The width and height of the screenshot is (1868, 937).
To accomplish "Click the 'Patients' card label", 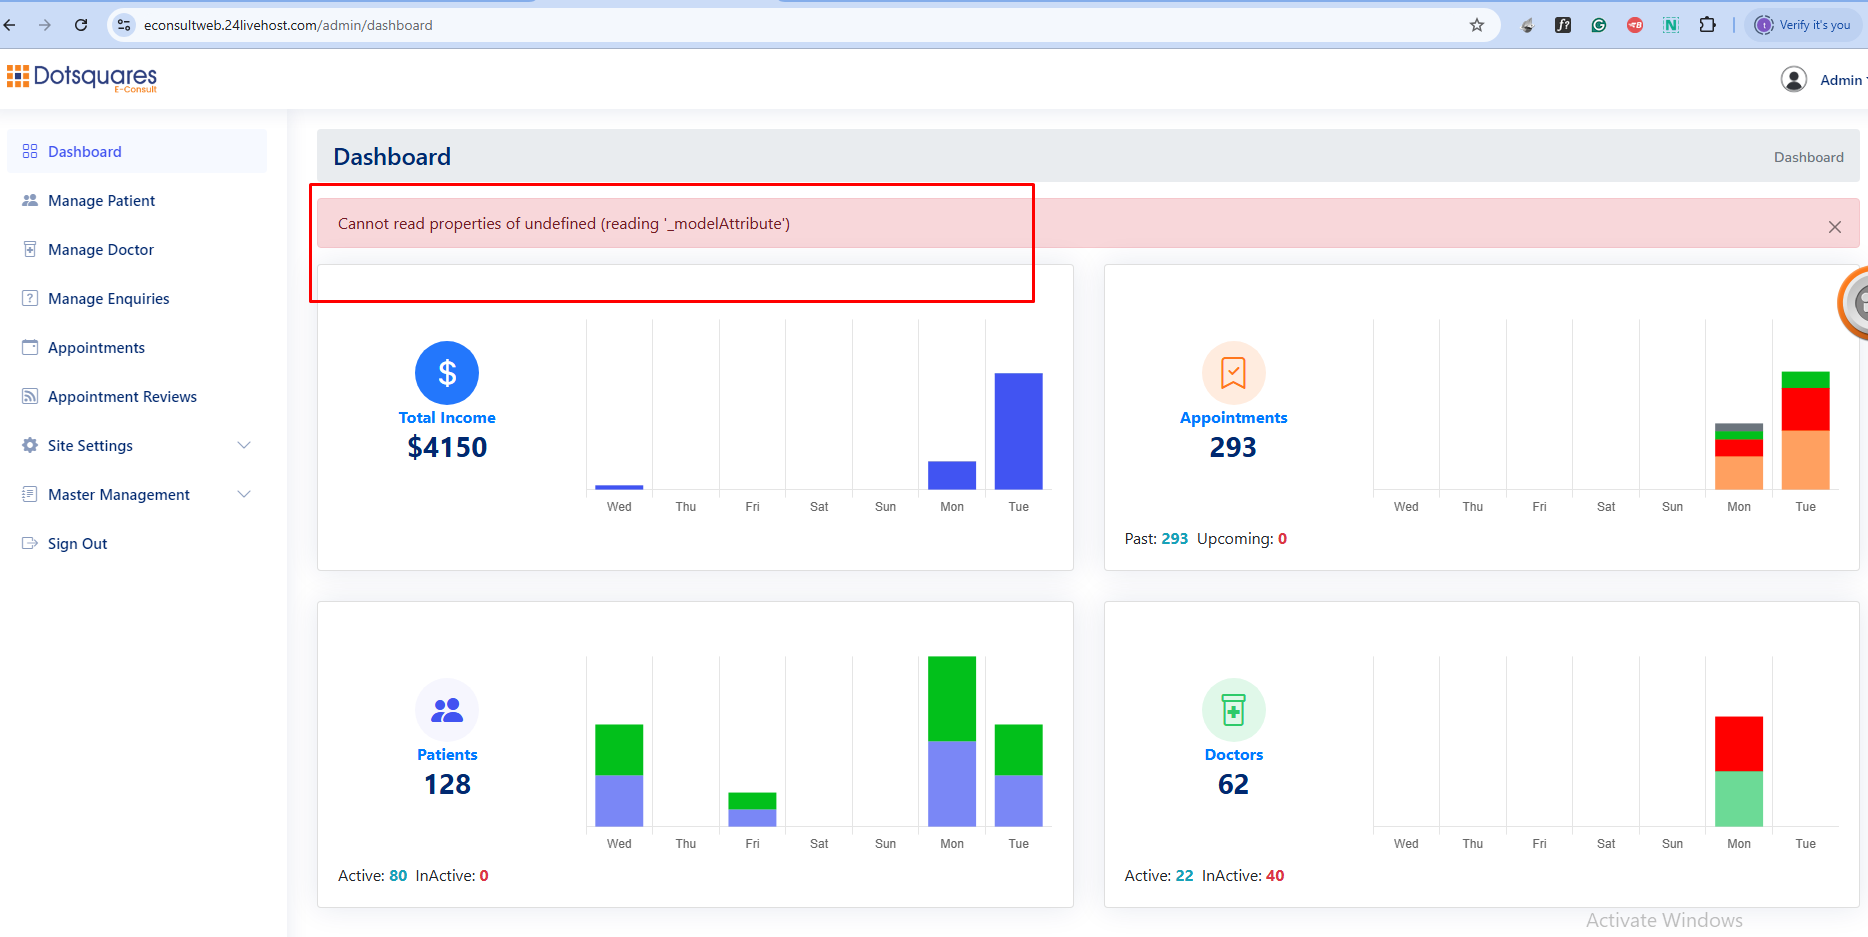I will click(x=447, y=755).
